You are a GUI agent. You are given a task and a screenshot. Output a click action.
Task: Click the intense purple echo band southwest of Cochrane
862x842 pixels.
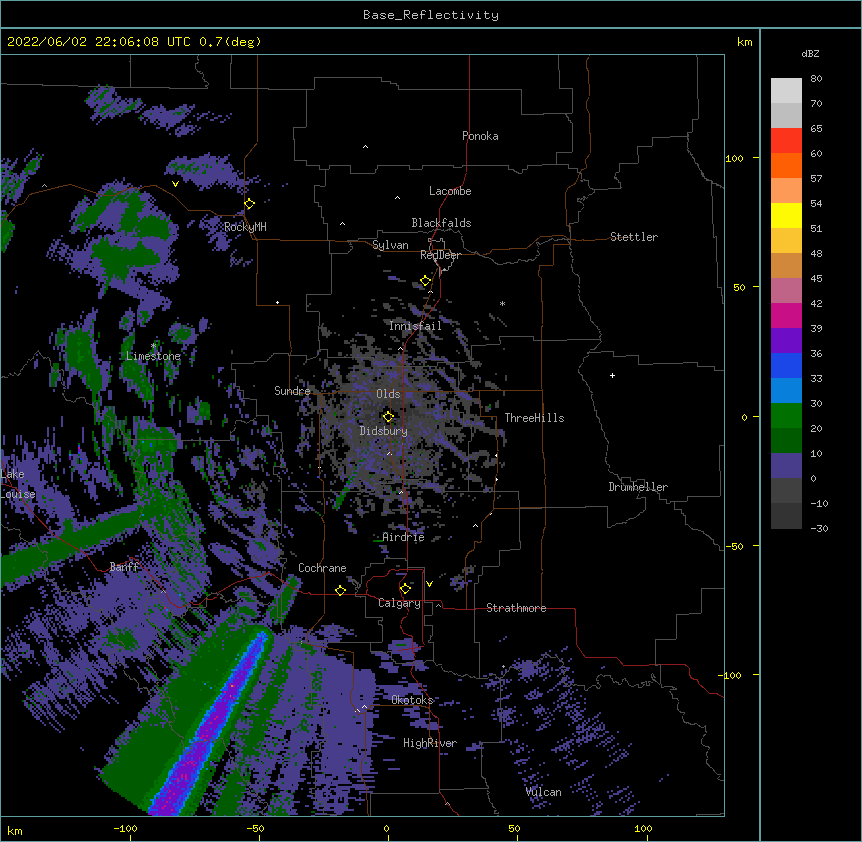[212, 723]
